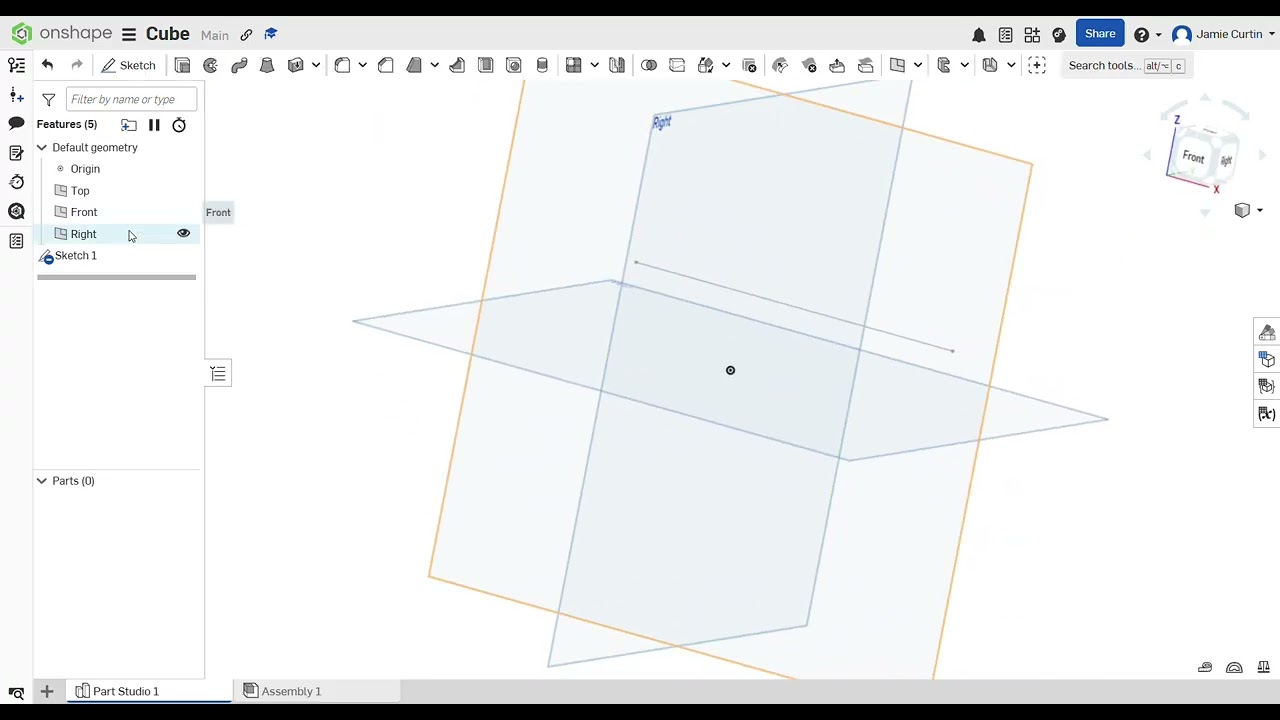Open the Fillet dropdown arrow
The width and height of the screenshot is (1280, 720).
click(x=363, y=65)
